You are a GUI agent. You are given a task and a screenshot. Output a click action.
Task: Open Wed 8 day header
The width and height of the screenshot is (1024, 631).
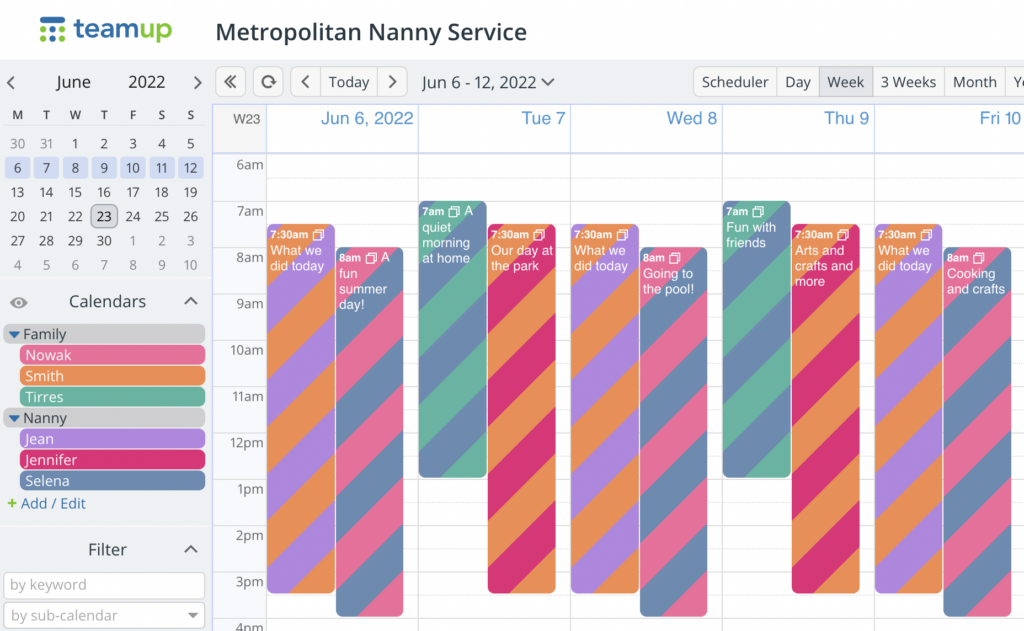[x=692, y=118]
